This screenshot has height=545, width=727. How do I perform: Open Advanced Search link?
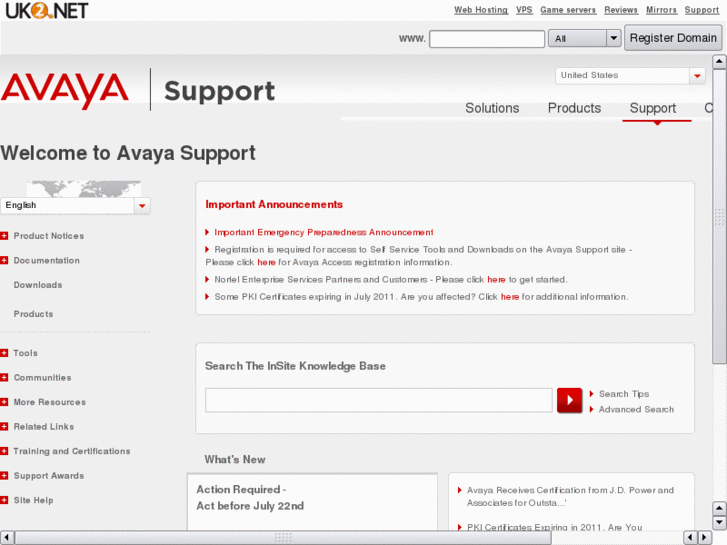click(636, 409)
